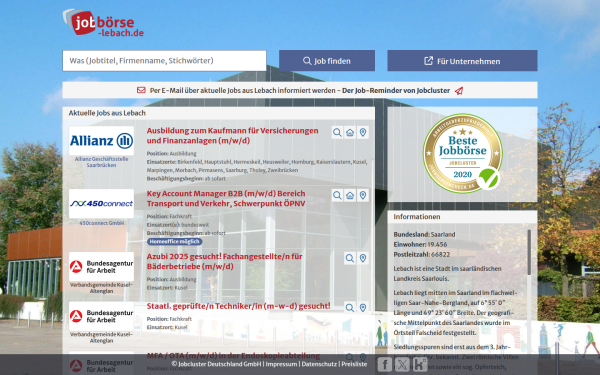600x375 pixels.
Task: Open the X (Twitter) icon in the footer
Action: [402, 364]
